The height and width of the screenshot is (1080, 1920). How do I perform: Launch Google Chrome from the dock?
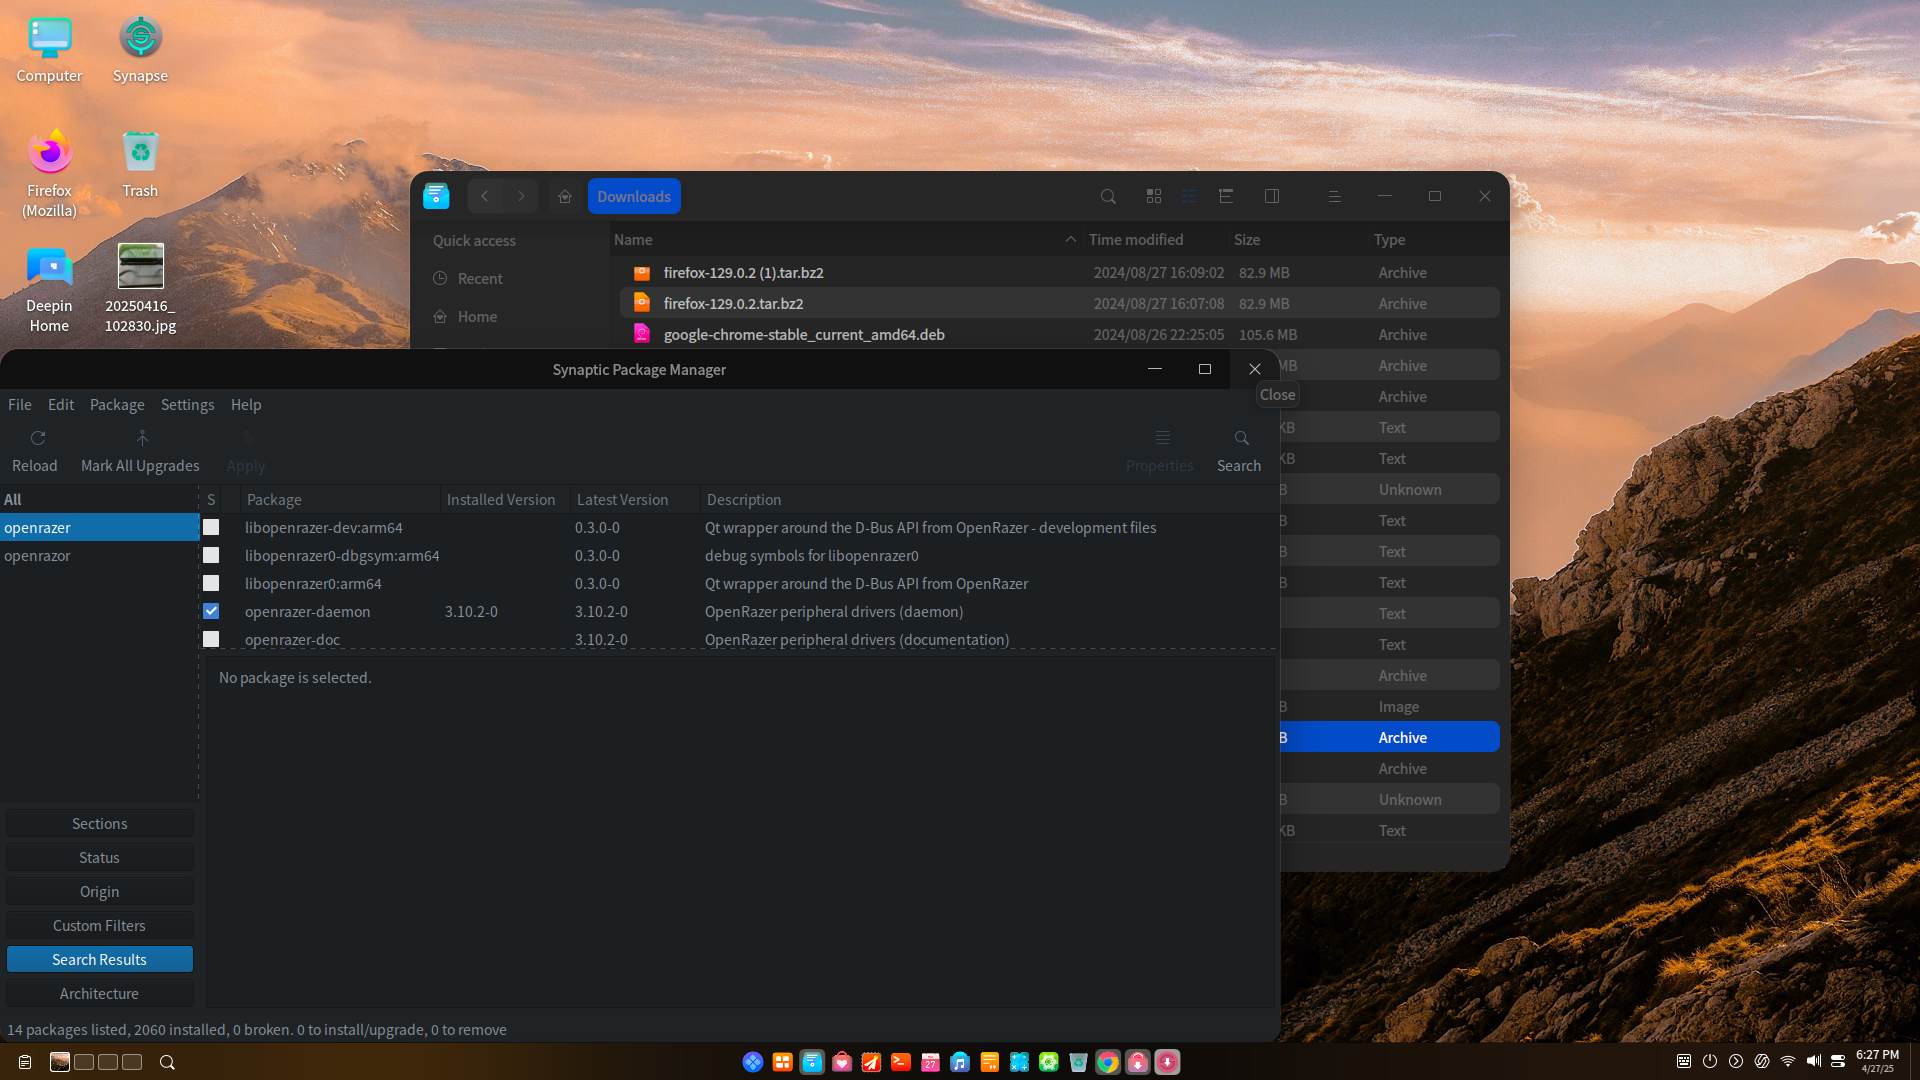click(x=1108, y=1062)
